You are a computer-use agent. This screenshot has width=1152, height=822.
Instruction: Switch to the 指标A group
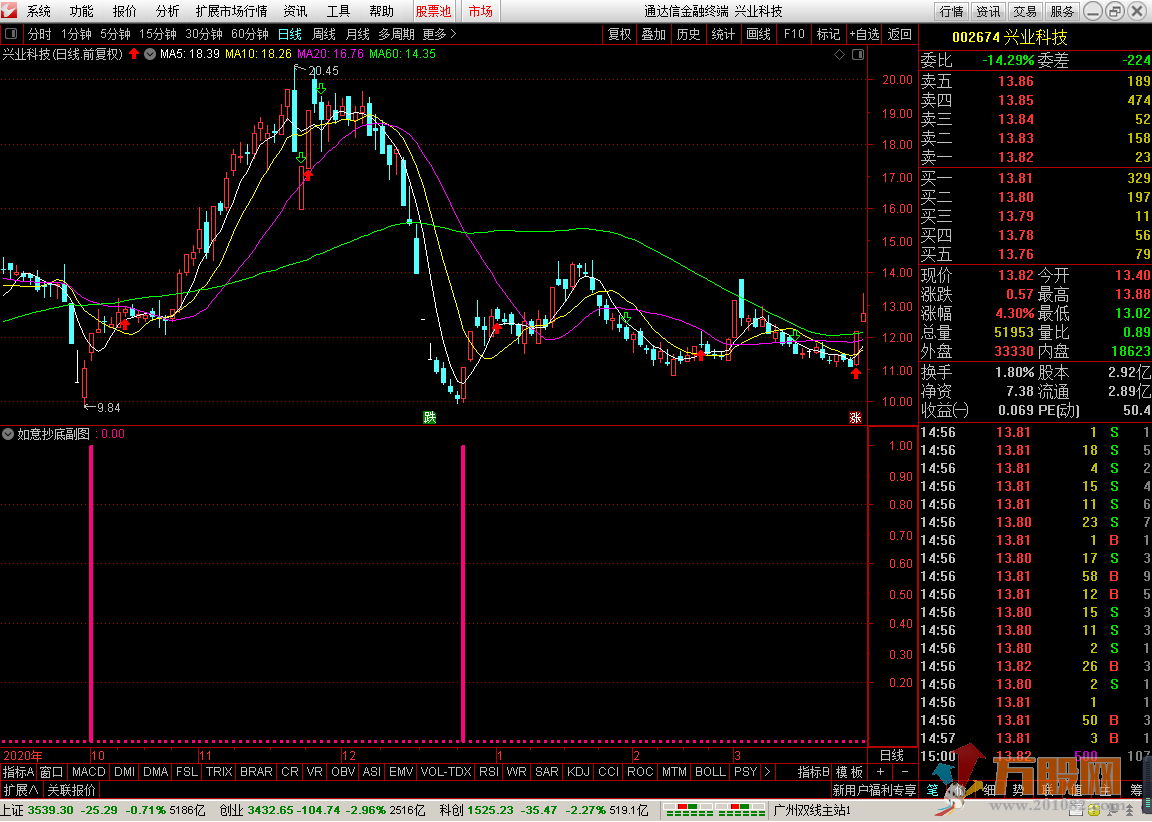(x=18, y=771)
